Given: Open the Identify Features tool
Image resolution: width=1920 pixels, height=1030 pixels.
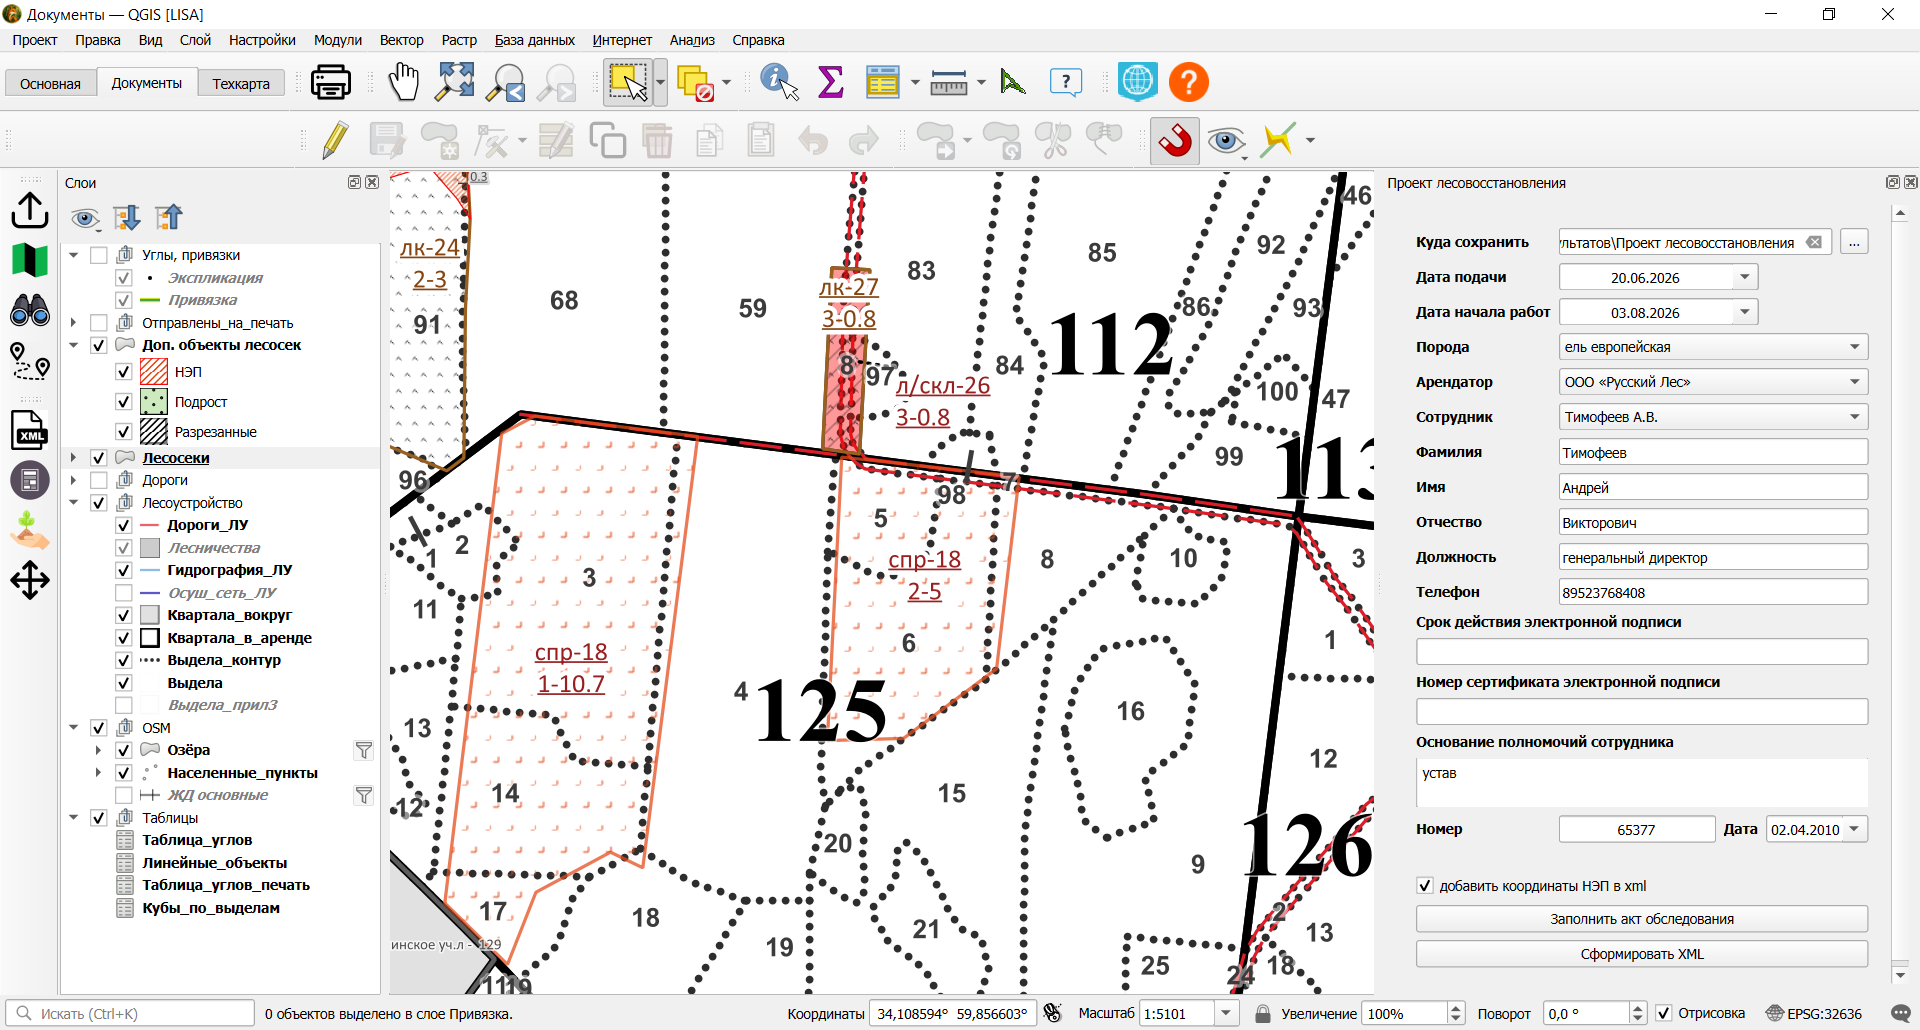Looking at the screenshot, I should point(779,83).
